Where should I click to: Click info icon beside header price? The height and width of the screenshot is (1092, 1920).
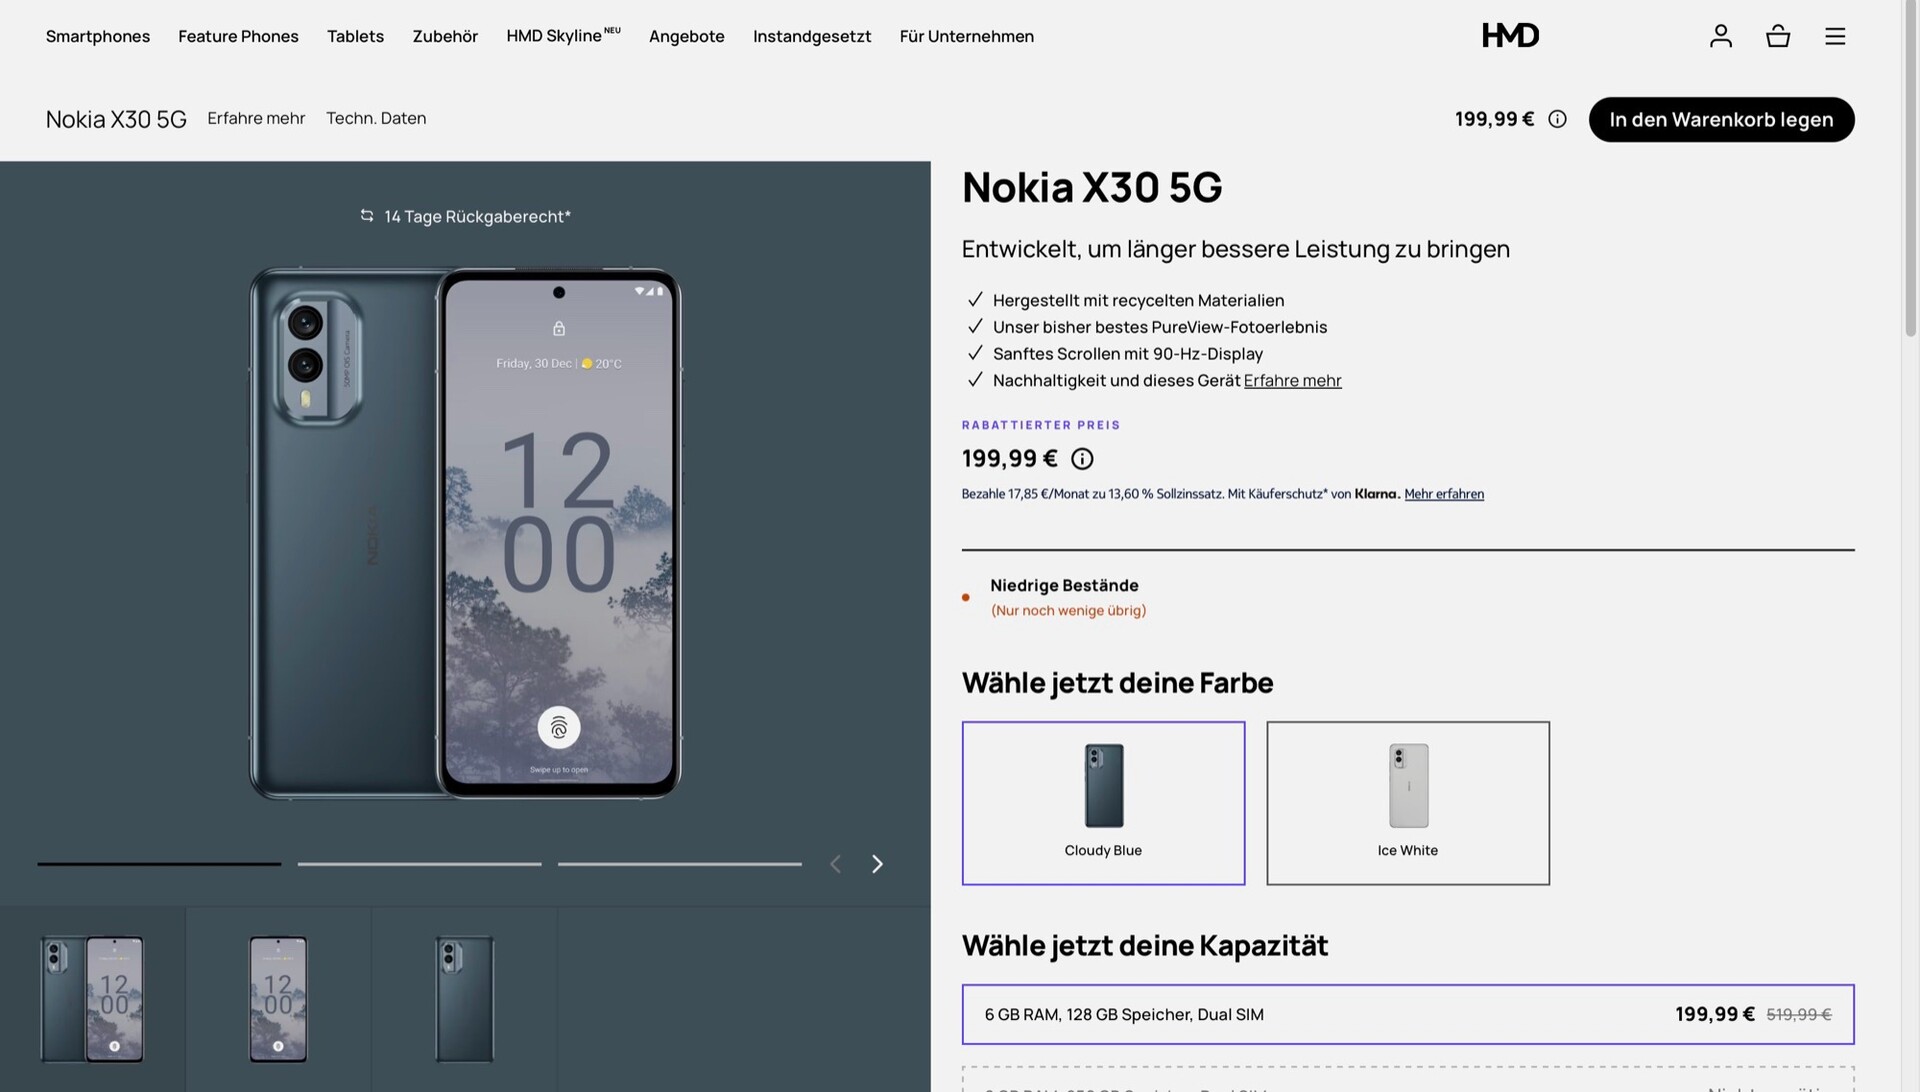point(1557,119)
